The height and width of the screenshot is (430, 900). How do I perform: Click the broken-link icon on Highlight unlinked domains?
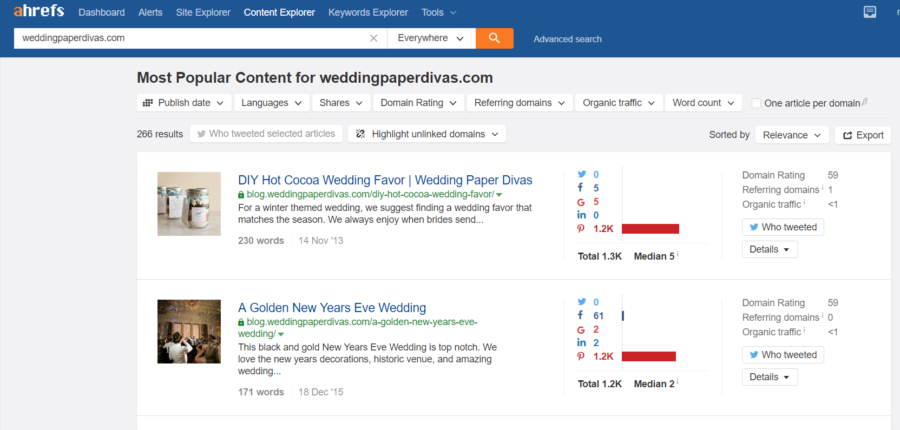pos(360,134)
